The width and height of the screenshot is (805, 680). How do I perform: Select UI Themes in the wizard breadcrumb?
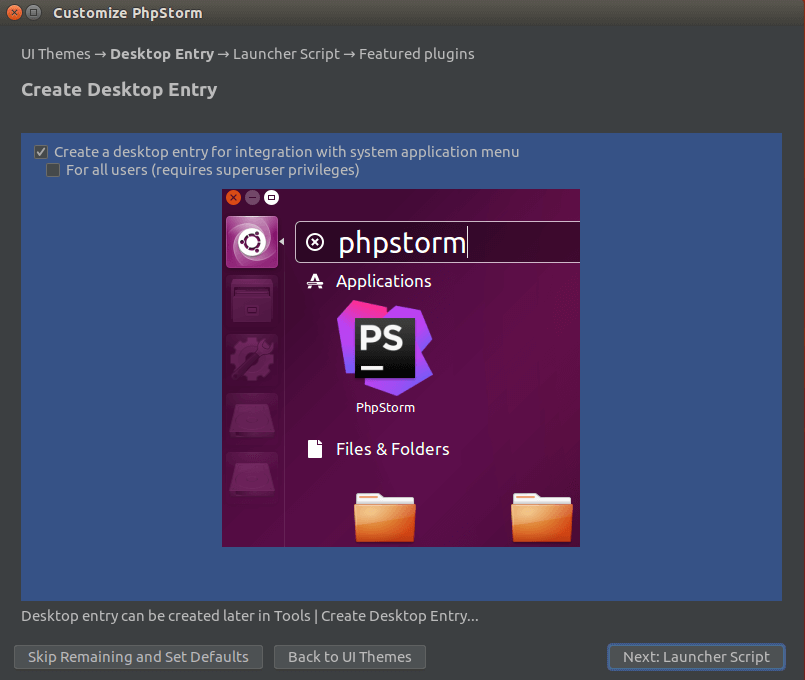56,54
